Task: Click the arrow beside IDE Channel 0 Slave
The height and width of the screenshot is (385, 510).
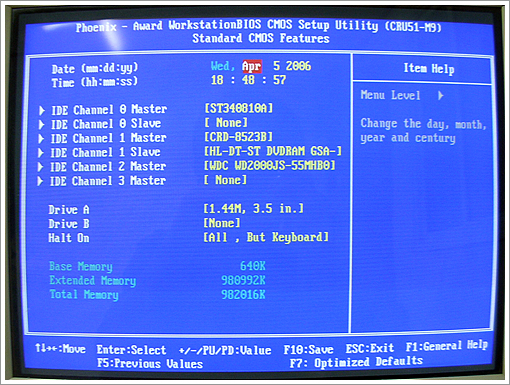Action: (x=41, y=125)
